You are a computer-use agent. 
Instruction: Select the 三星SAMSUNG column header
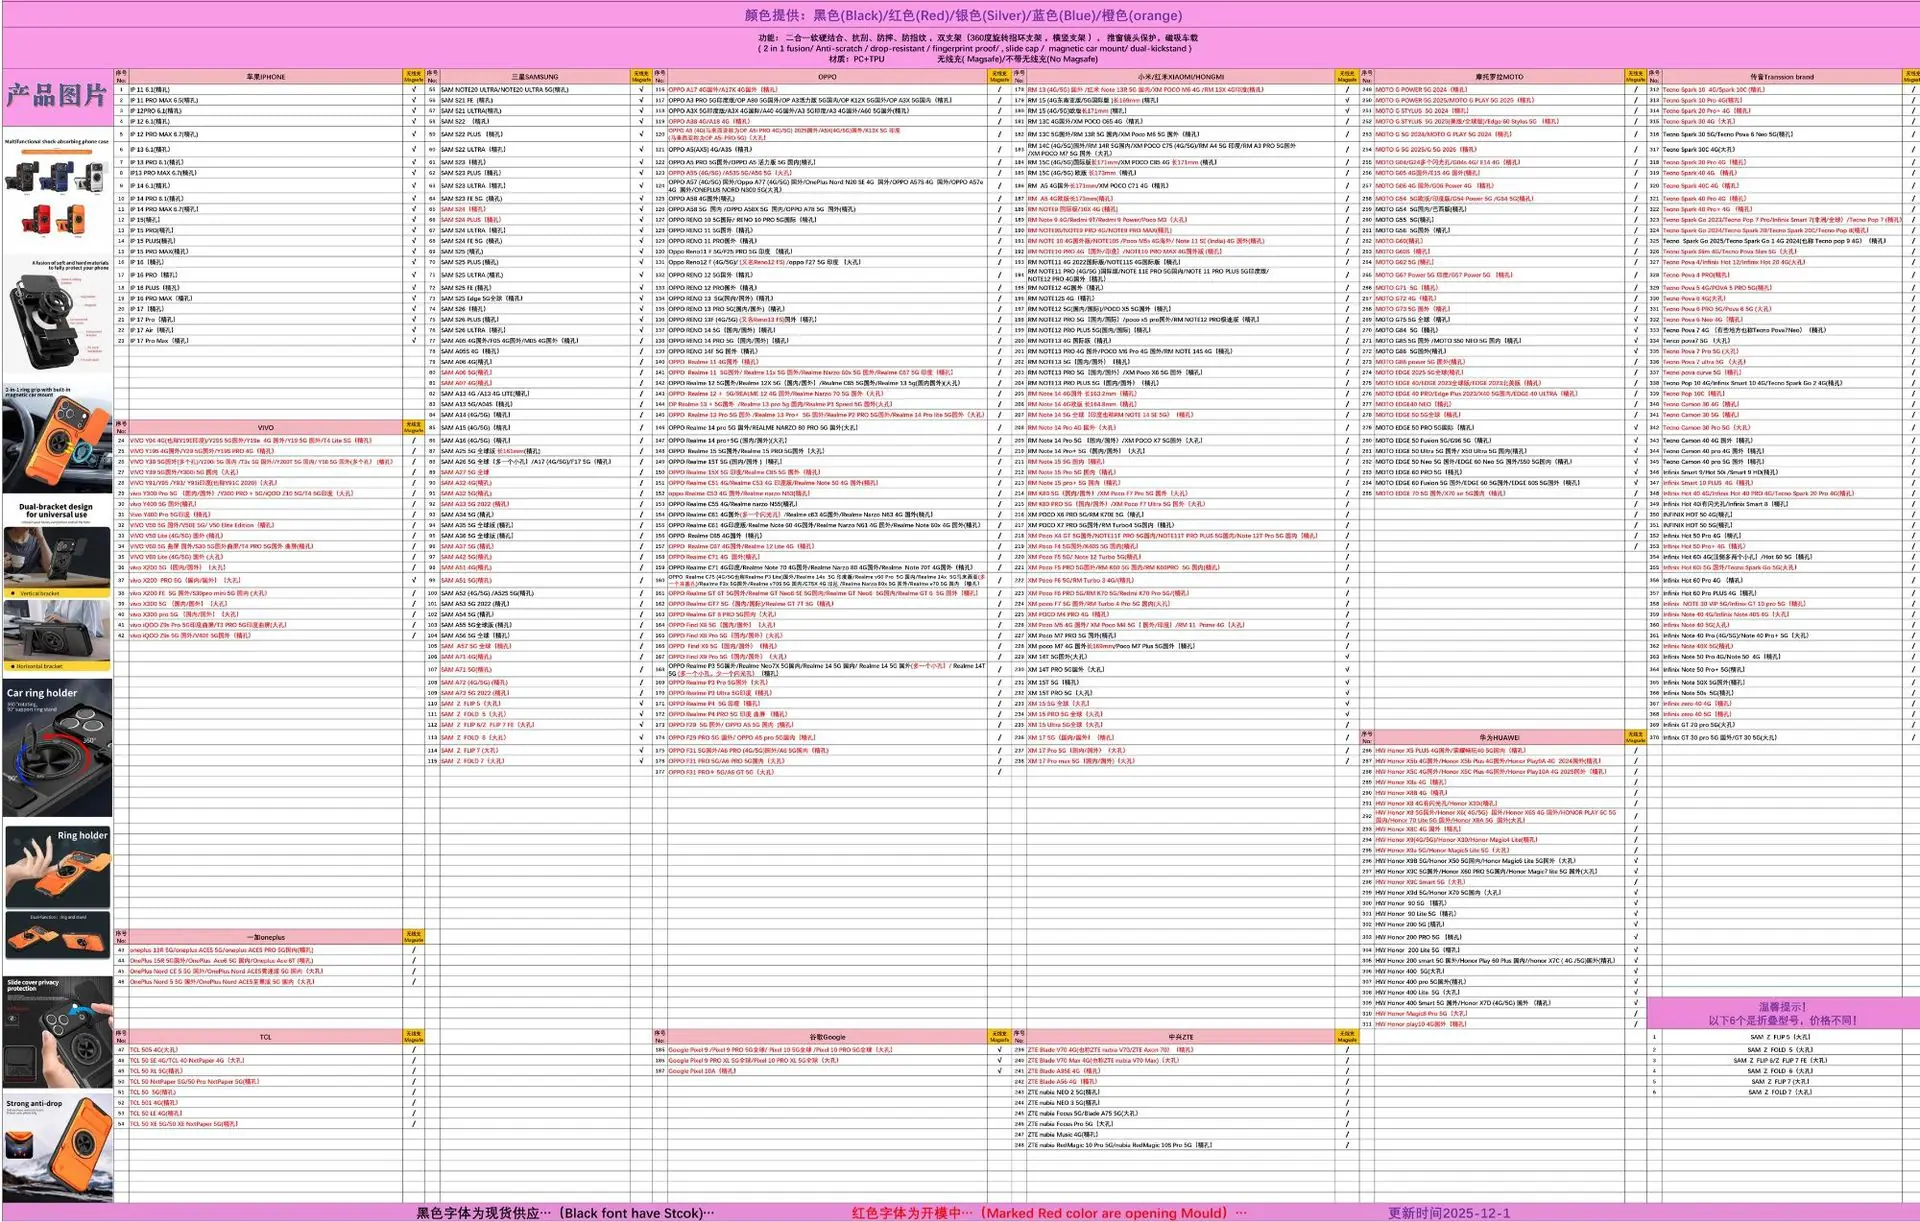[535, 77]
